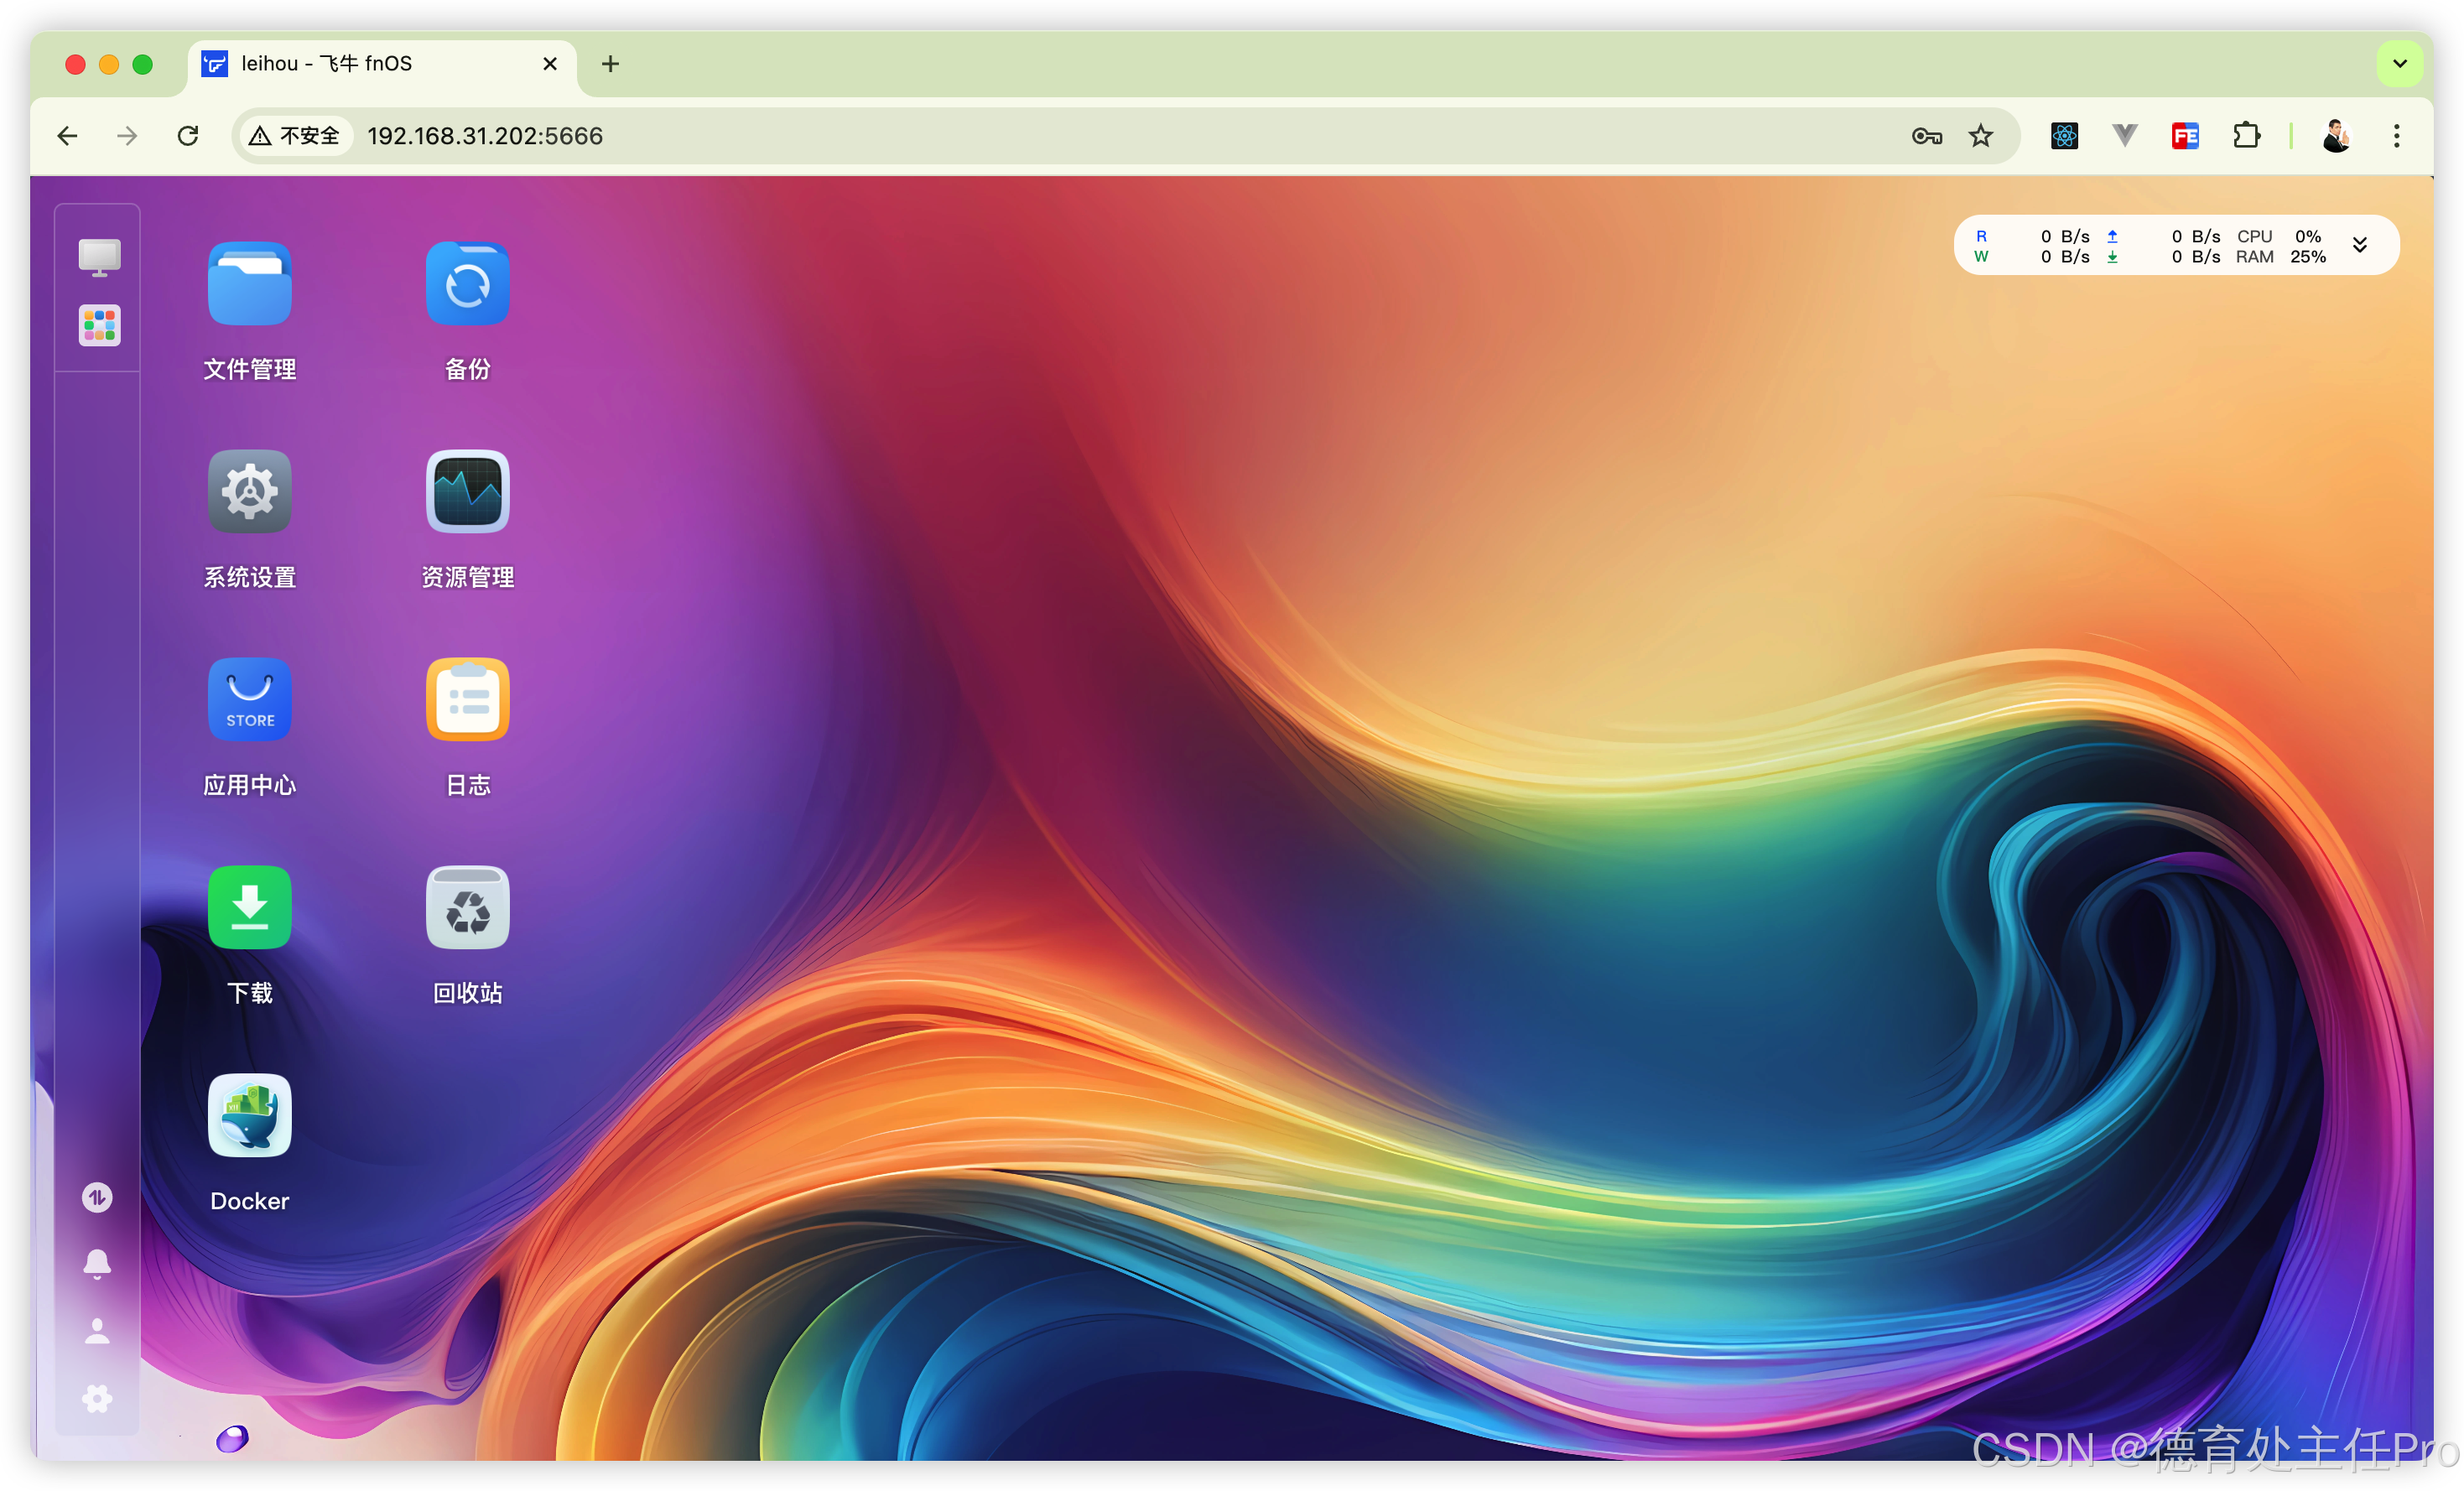This screenshot has height=1491, width=2464.
Task: Open notifications bell in sidebar
Action: click(x=97, y=1264)
